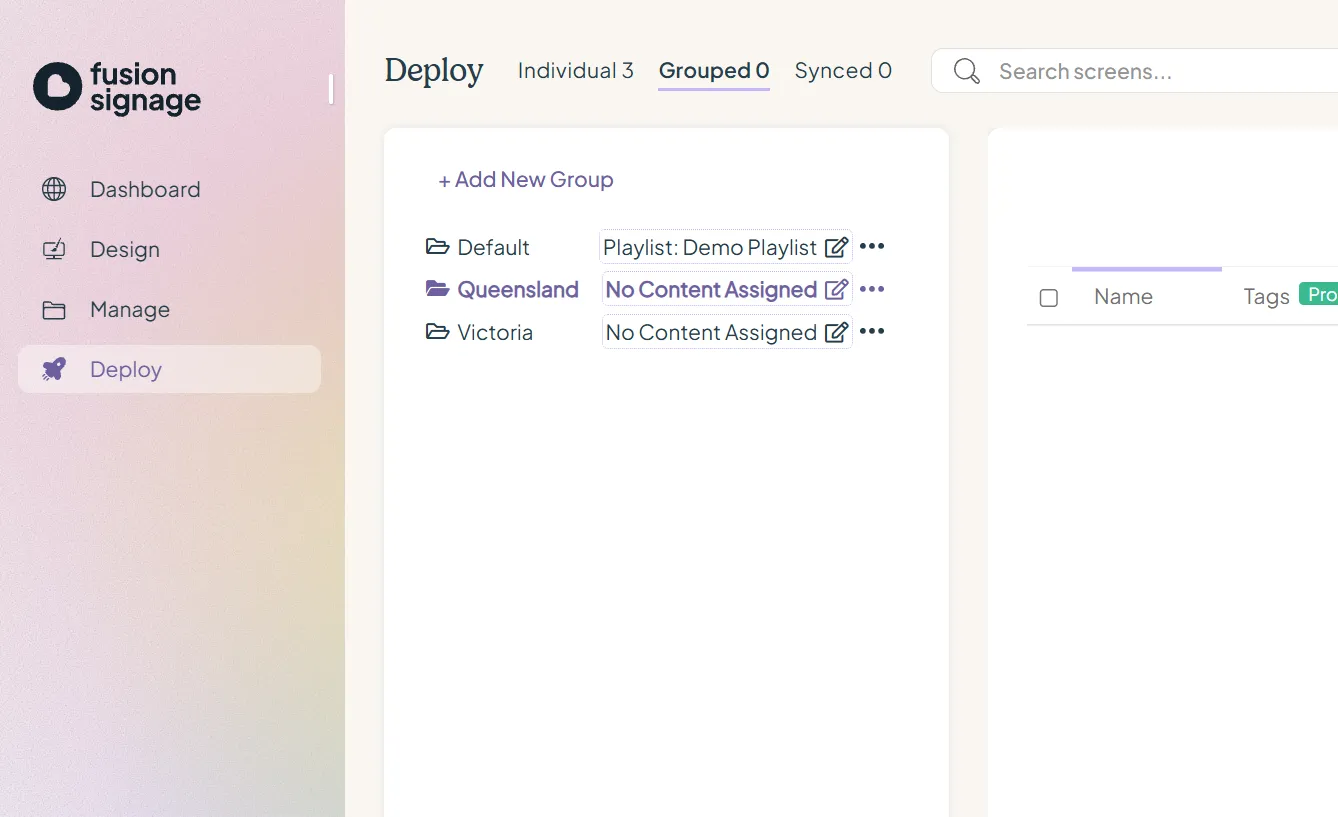The width and height of the screenshot is (1338, 817).
Task: Click the green Pro badge
Action: point(1320,294)
